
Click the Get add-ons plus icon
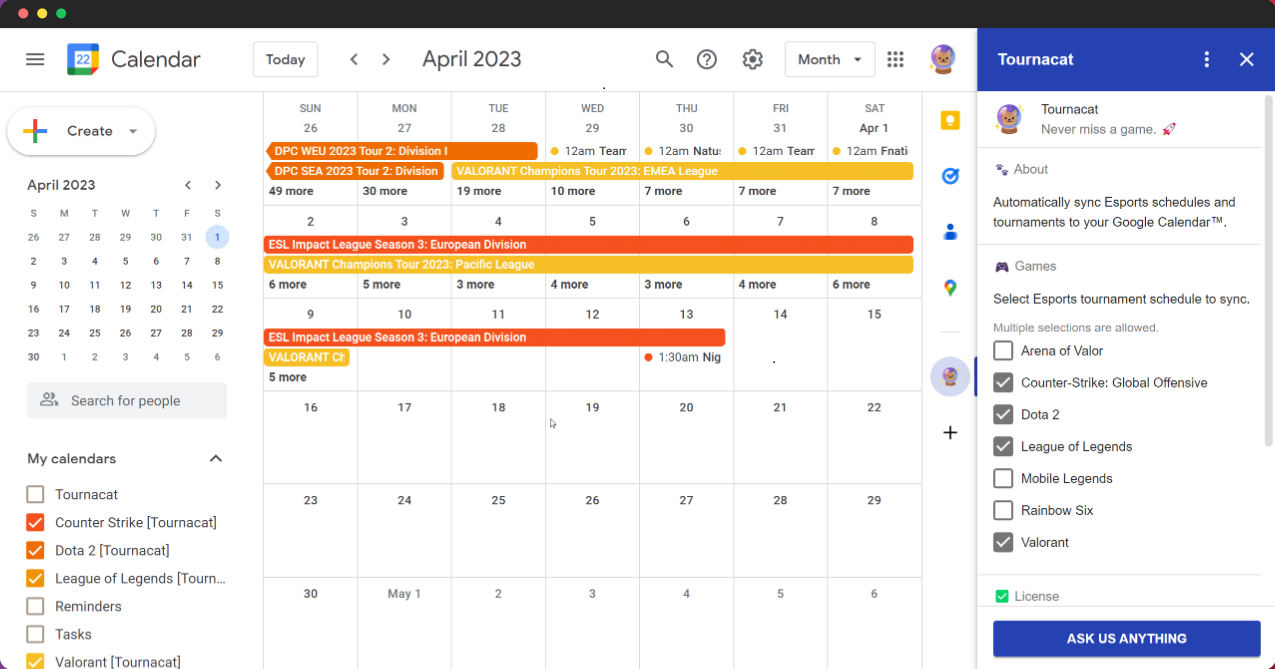(949, 432)
